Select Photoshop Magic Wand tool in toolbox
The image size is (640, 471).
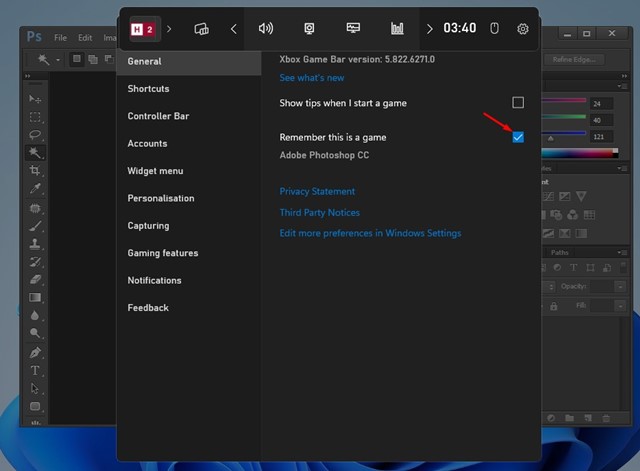(x=35, y=153)
